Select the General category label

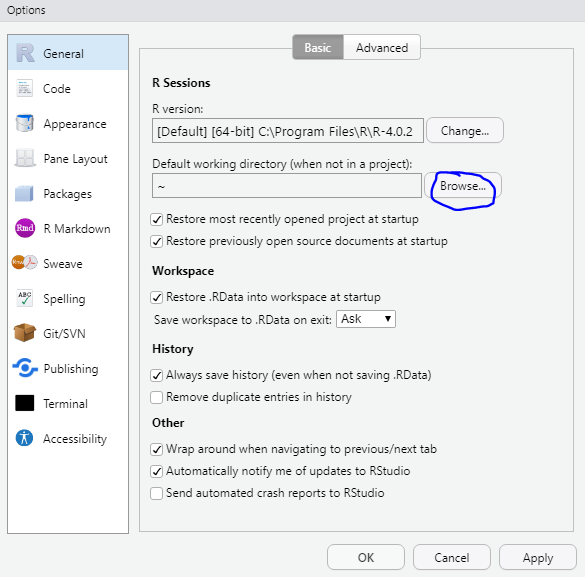tap(63, 54)
